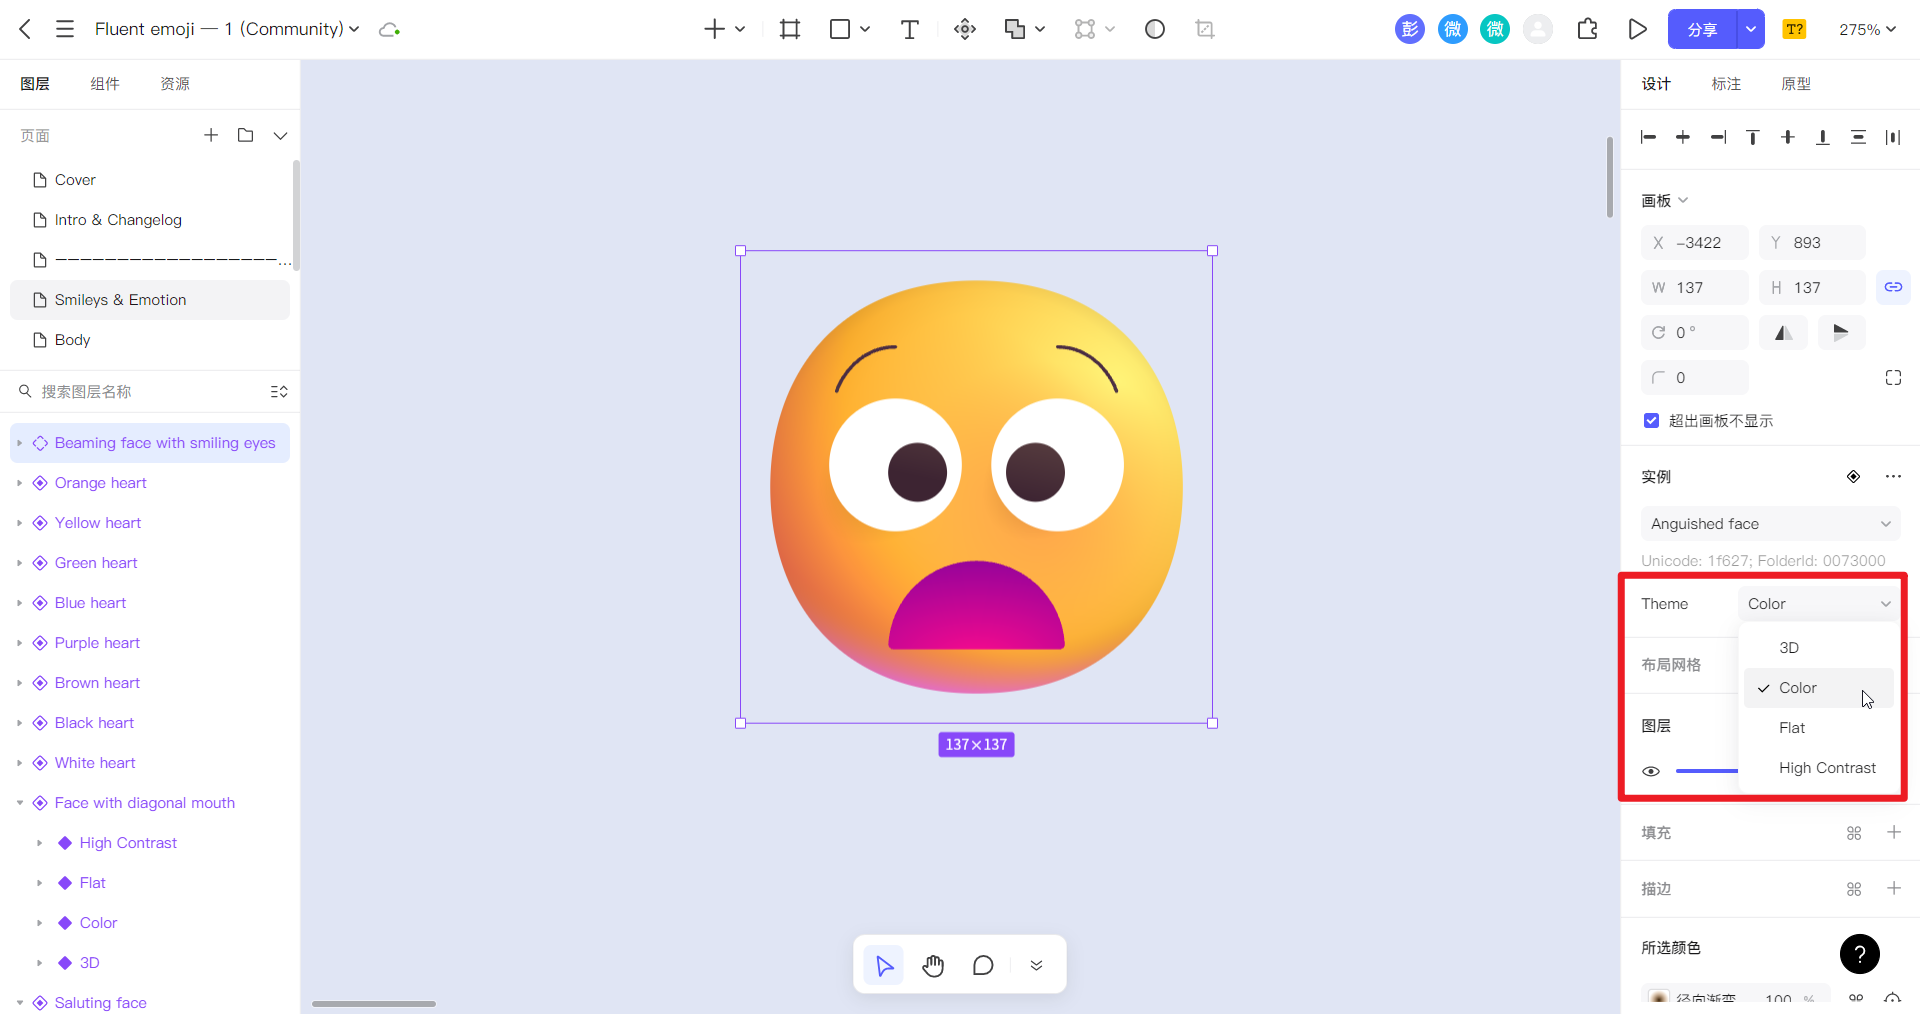This screenshot has height=1014, width=1920.
Task: Toggle constrain proportions link icon
Action: click(1893, 287)
